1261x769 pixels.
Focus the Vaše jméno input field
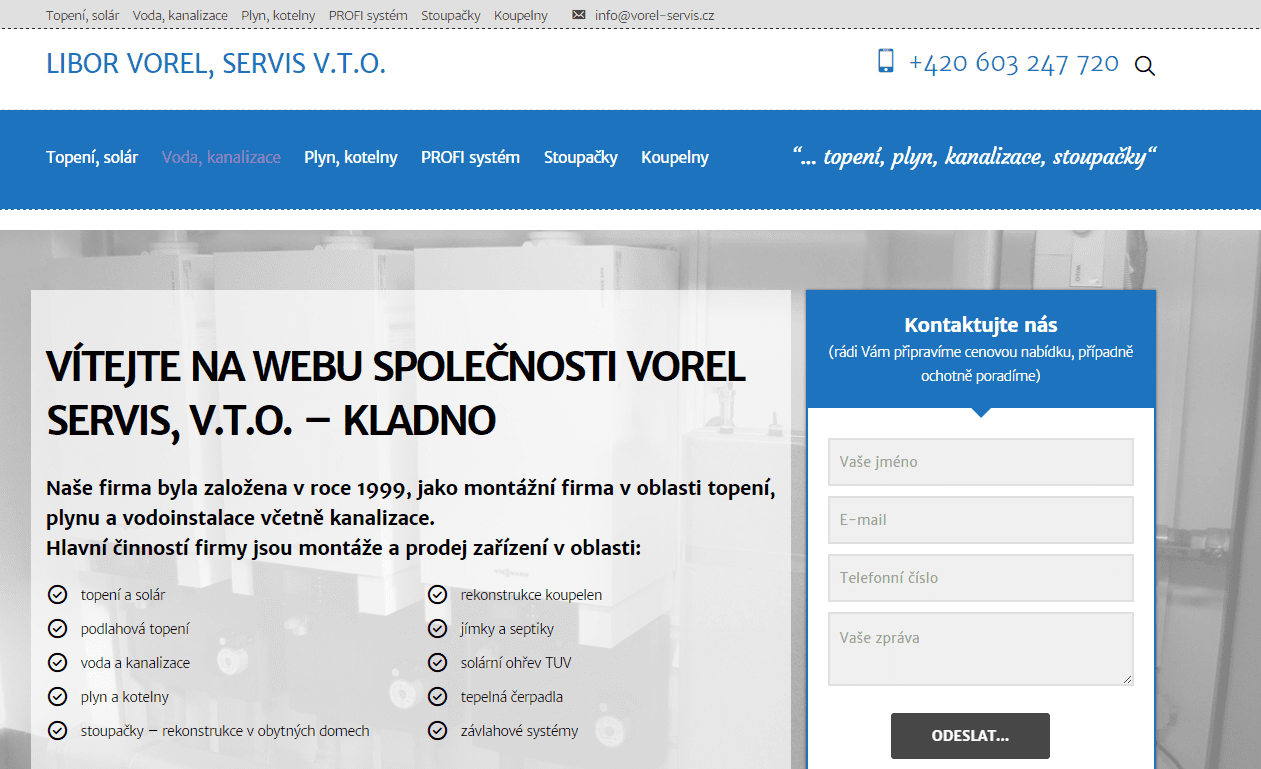pyautogui.click(x=981, y=462)
